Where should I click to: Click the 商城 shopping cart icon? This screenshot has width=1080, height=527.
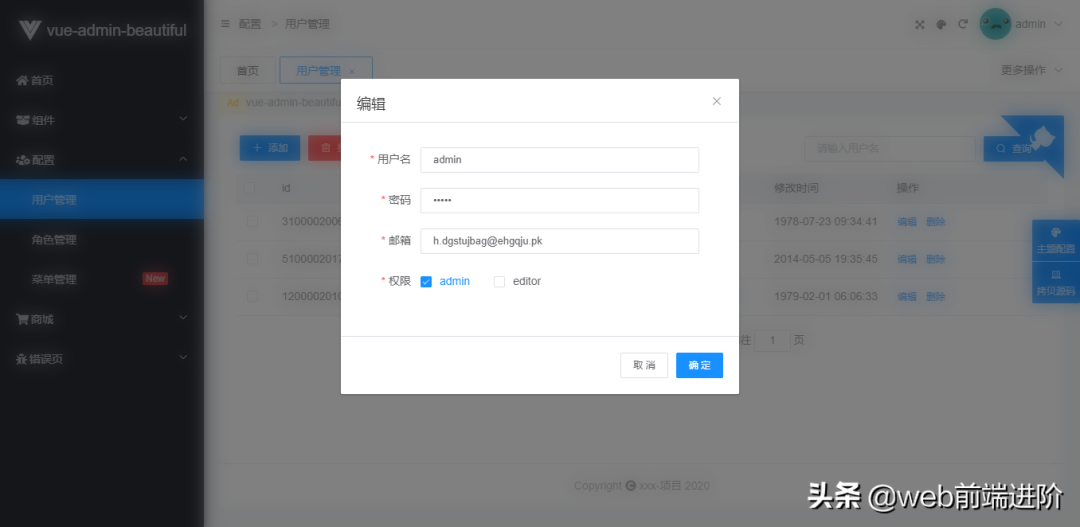point(22,320)
